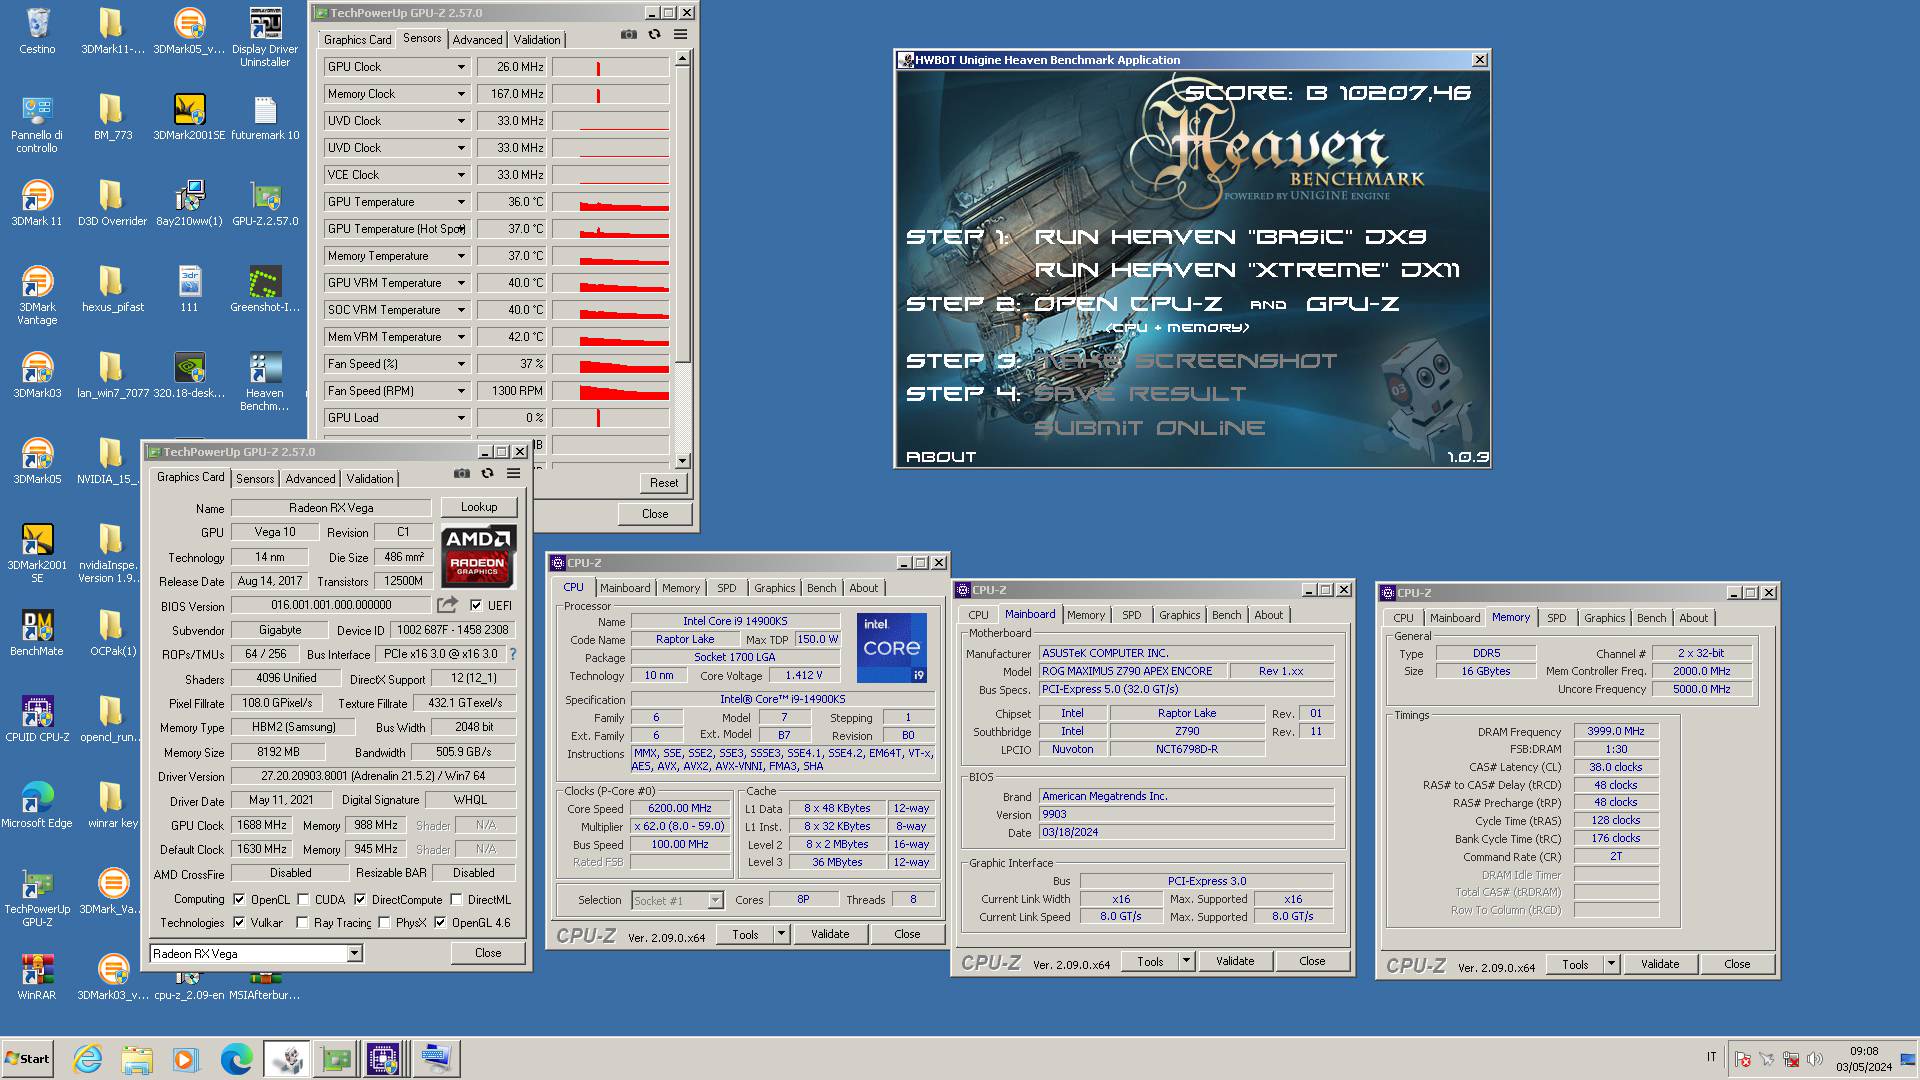Click the refresh icon in GPU-Z Sensors window
The height and width of the screenshot is (1080, 1920).
pyautogui.click(x=654, y=35)
